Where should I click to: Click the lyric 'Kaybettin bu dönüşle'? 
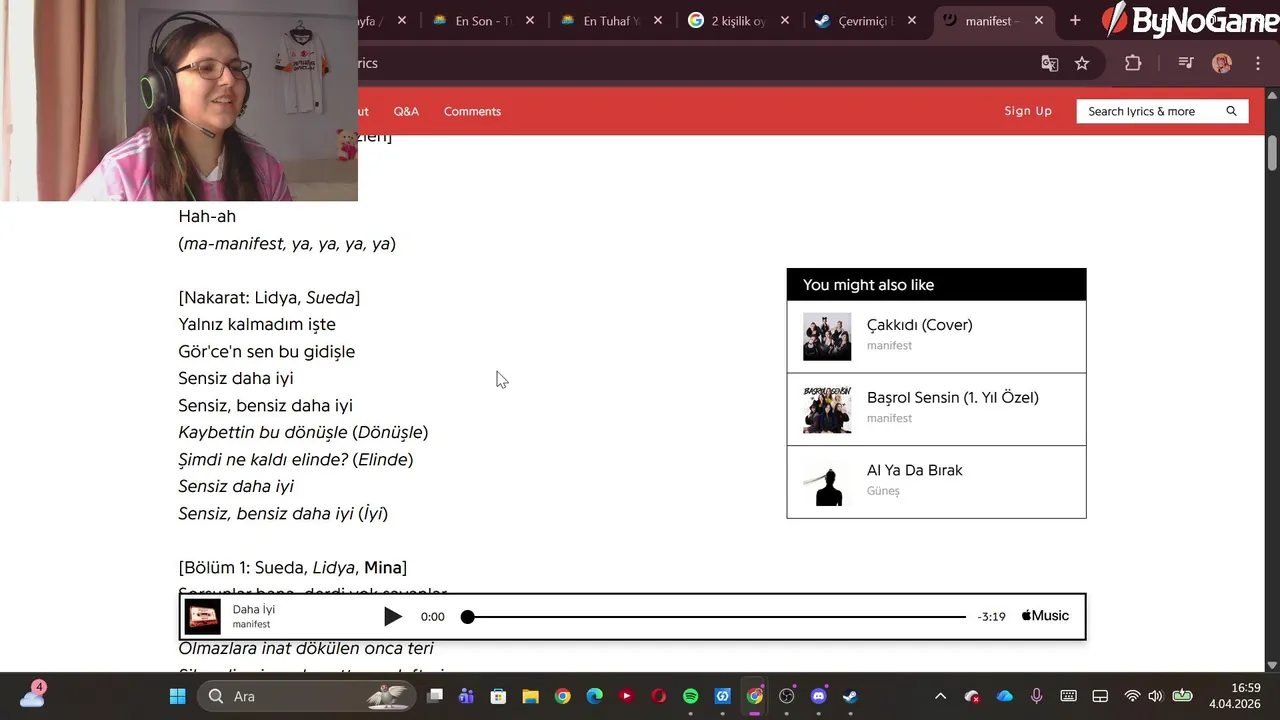(x=262, y=432)
